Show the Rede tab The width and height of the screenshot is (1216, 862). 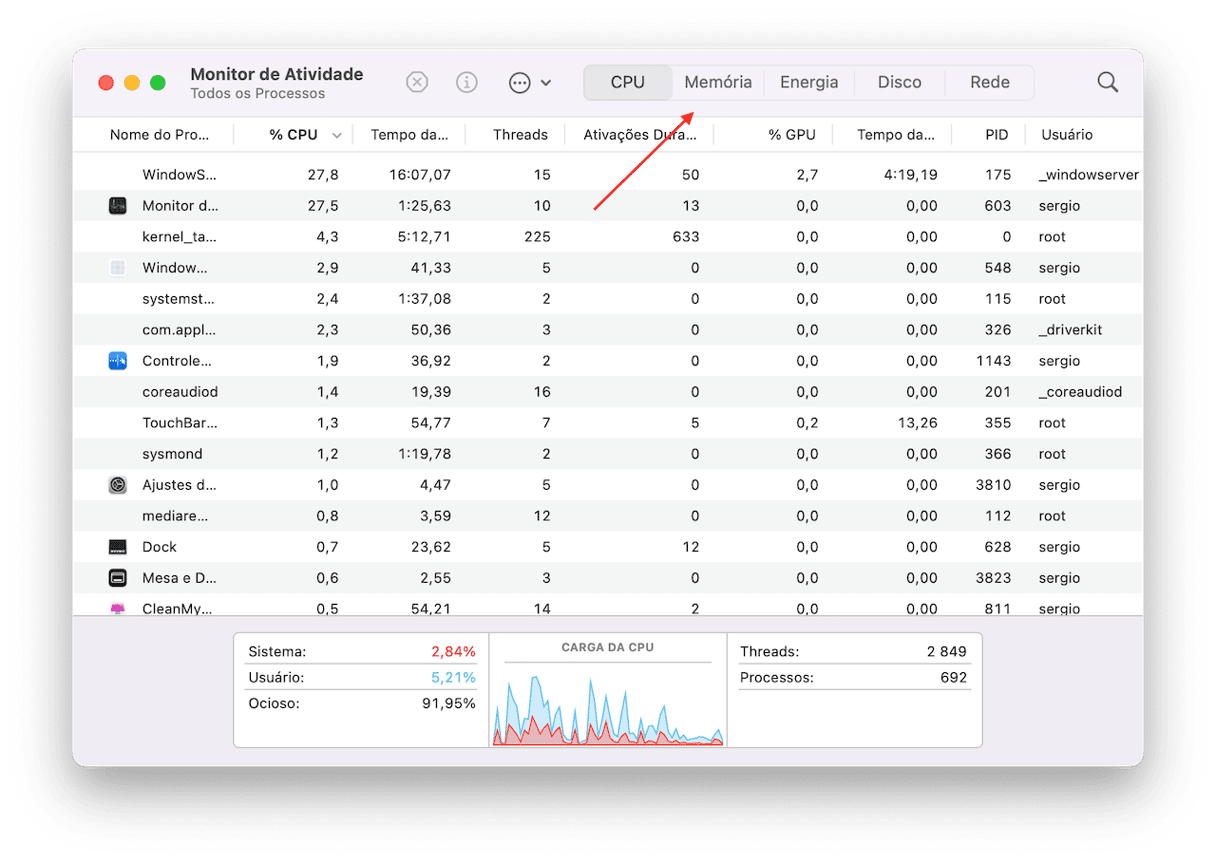coord(990,83)
